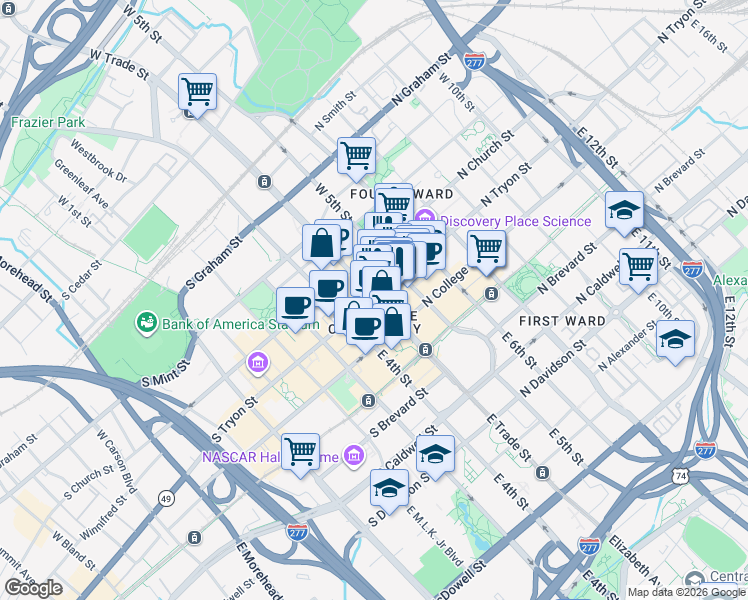Open the Google logo link

(x=34, y=588)
